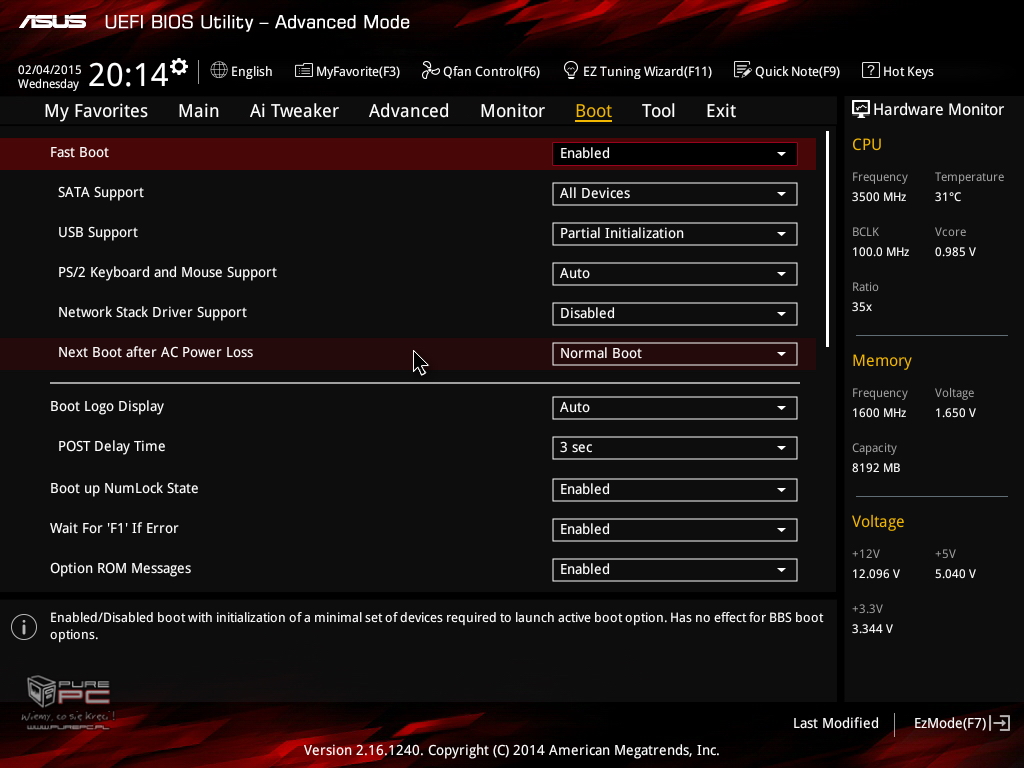This screenshot has width=1024, height=768.
Task: Switch to the Monitor tab
Action: pyautogui.click(x=512, y=111)
